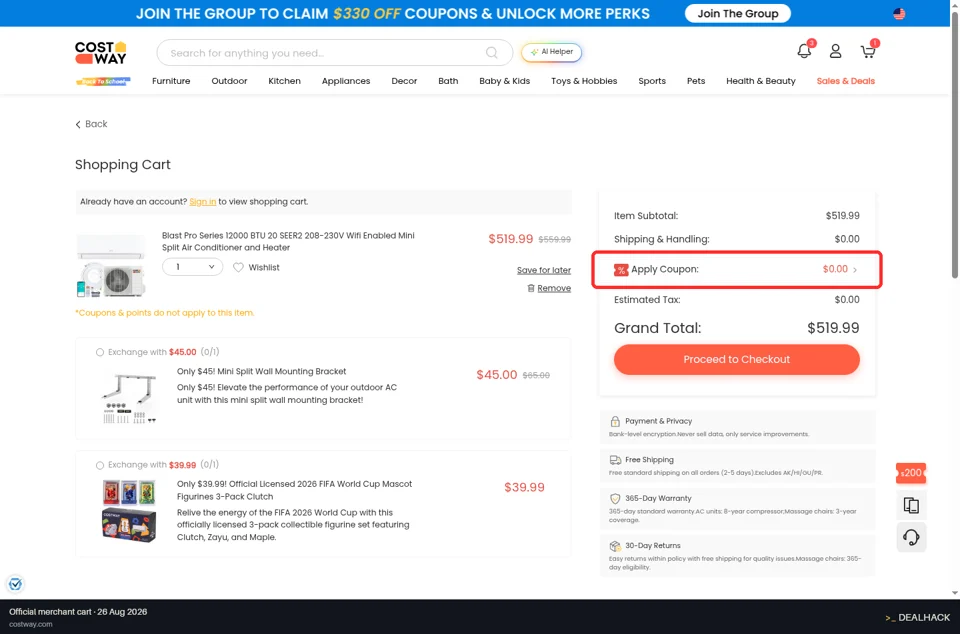This screenshot has width=960, height=634.
Task: Click FIFA World Cup Mascot Figurines title
Action: (294, 490)
